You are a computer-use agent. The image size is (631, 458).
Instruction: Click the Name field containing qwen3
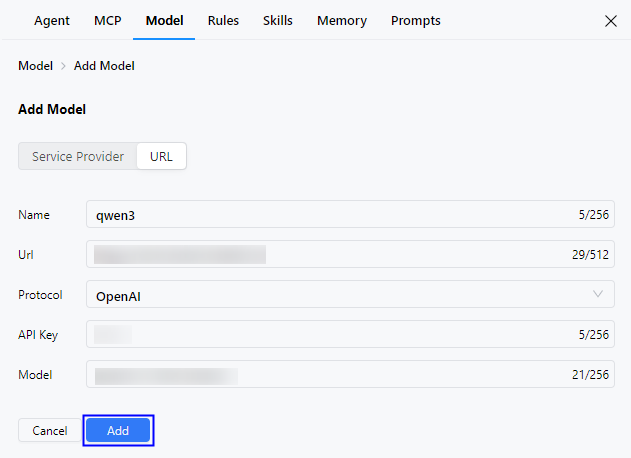coord(320,214)
